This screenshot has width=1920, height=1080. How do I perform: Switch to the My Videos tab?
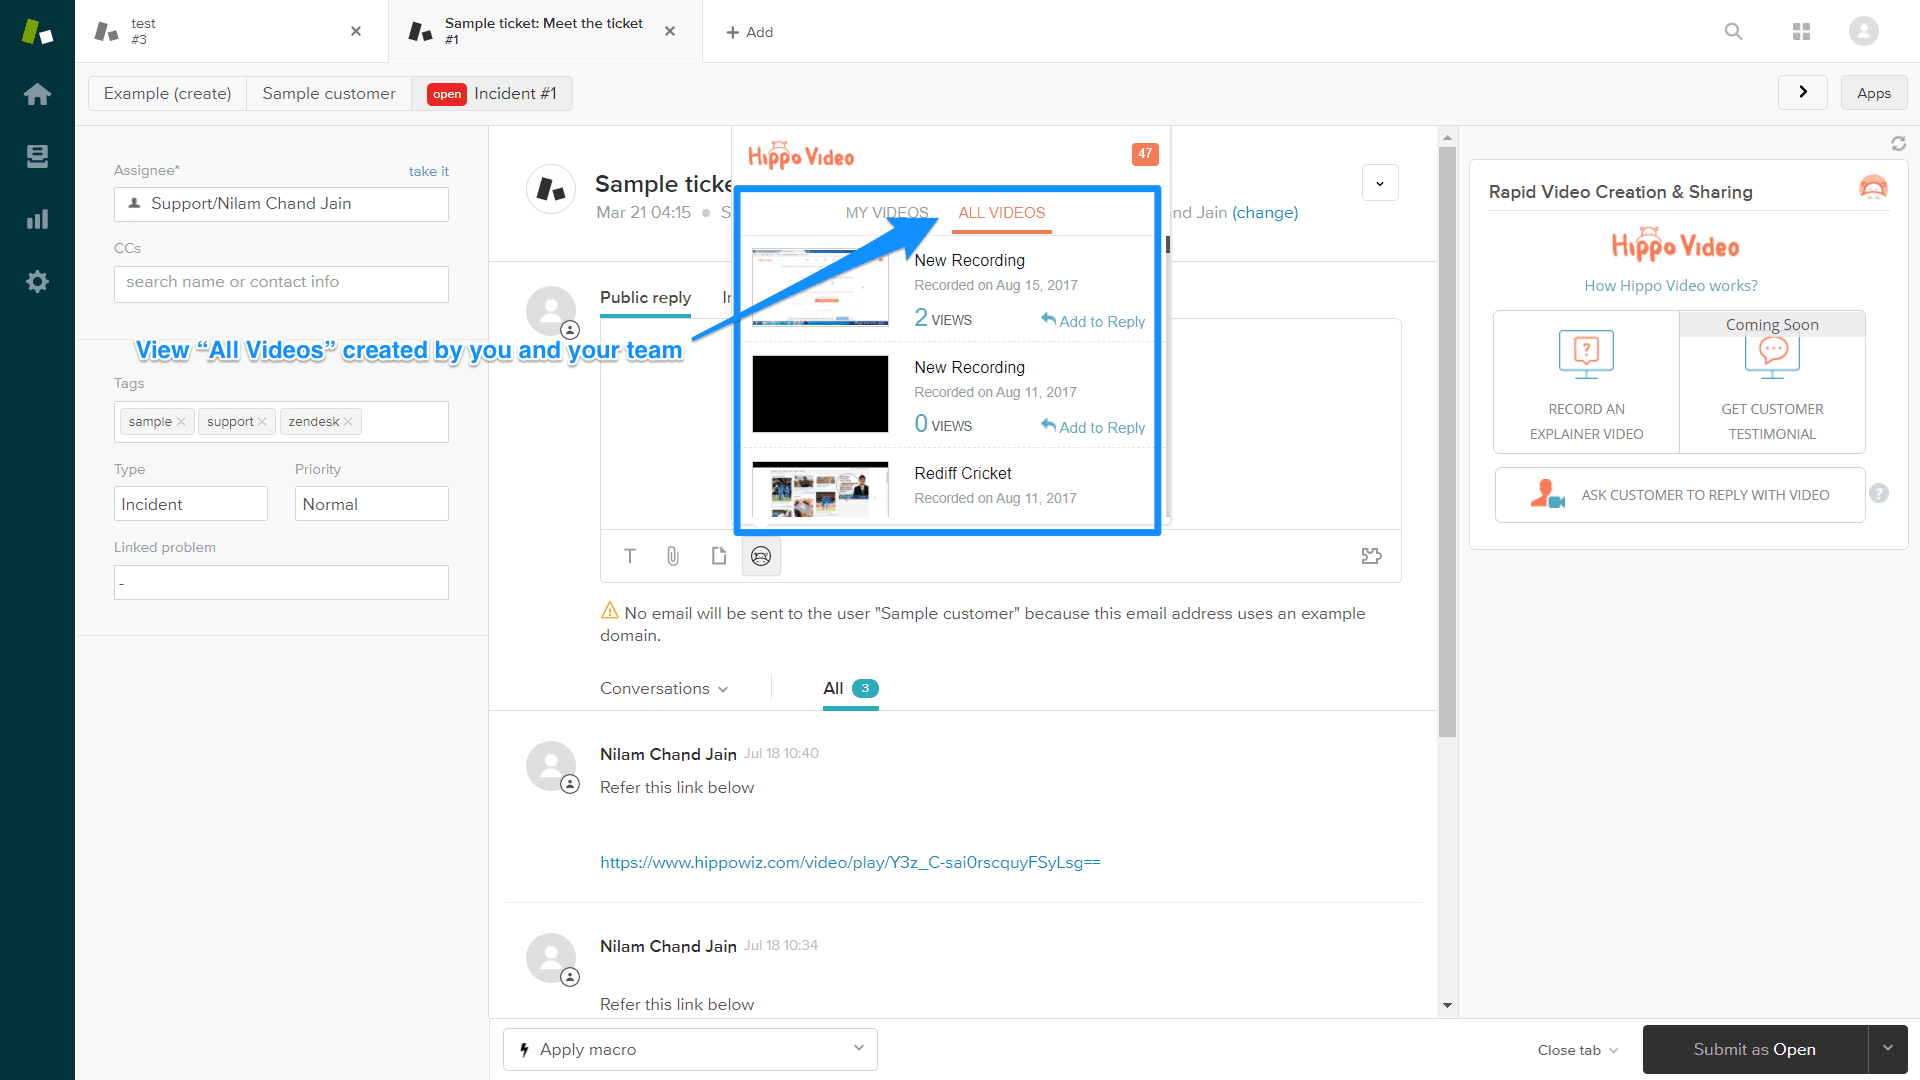point(886,213)
